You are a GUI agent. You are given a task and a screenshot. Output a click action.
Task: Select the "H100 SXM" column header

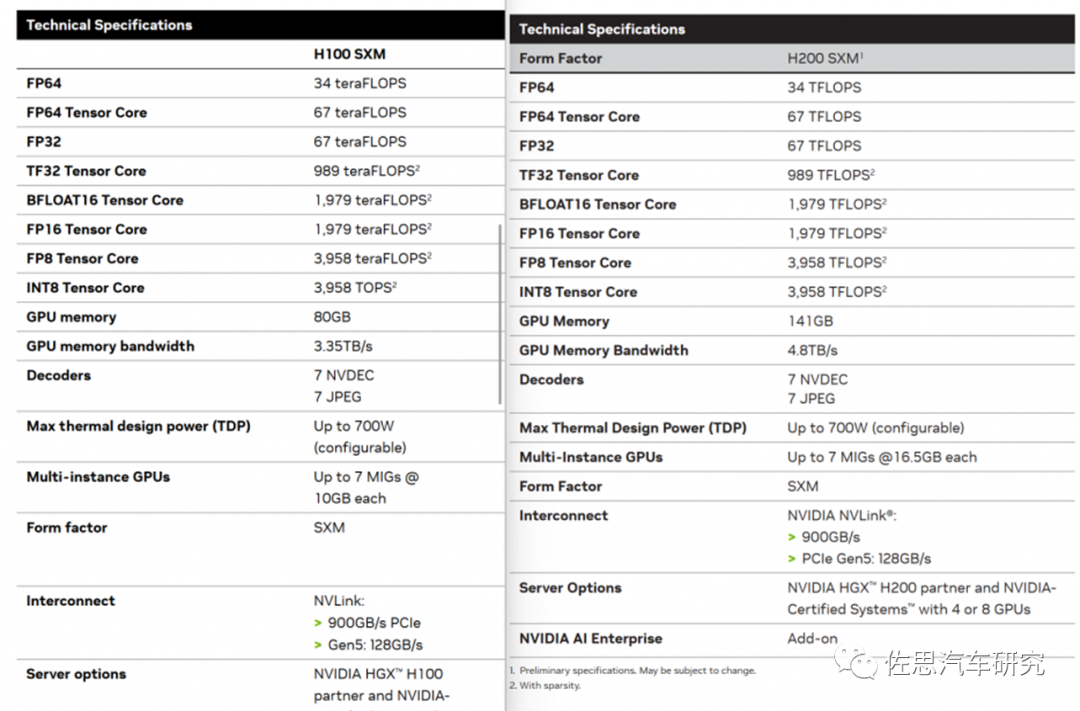pos(349,54)
